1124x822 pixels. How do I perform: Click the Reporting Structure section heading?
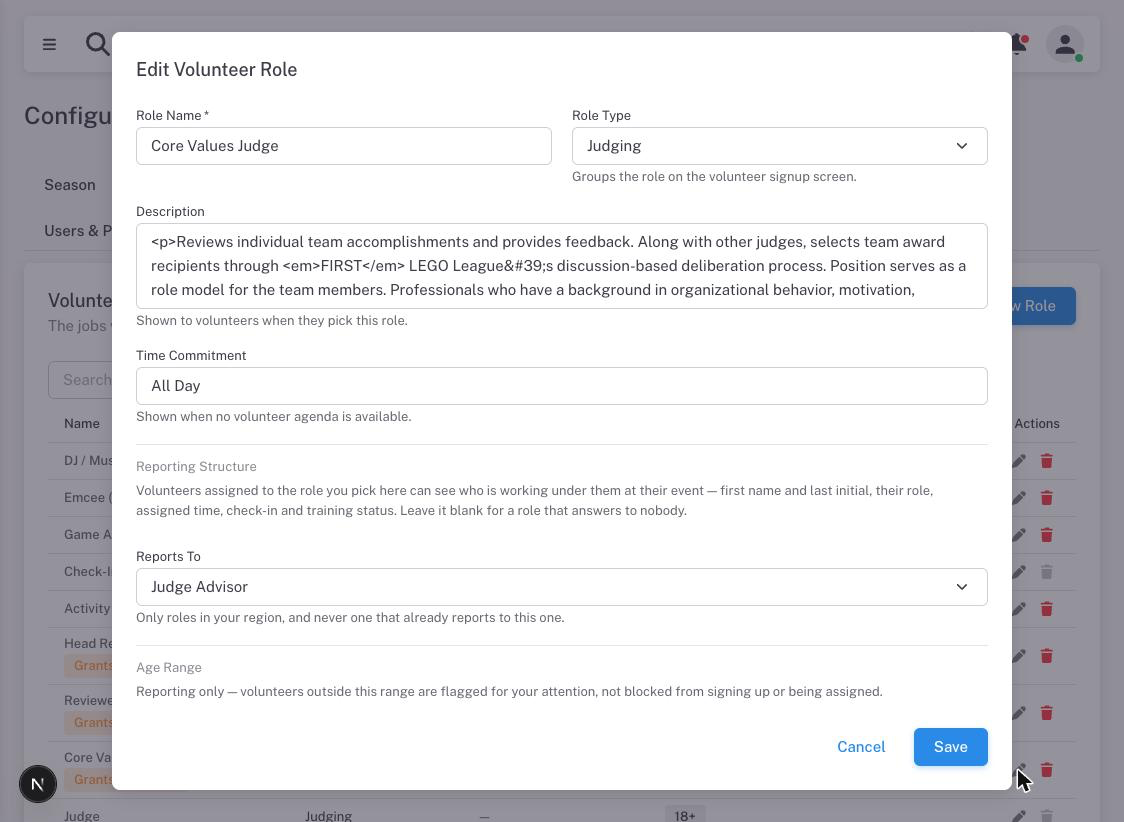196,467
